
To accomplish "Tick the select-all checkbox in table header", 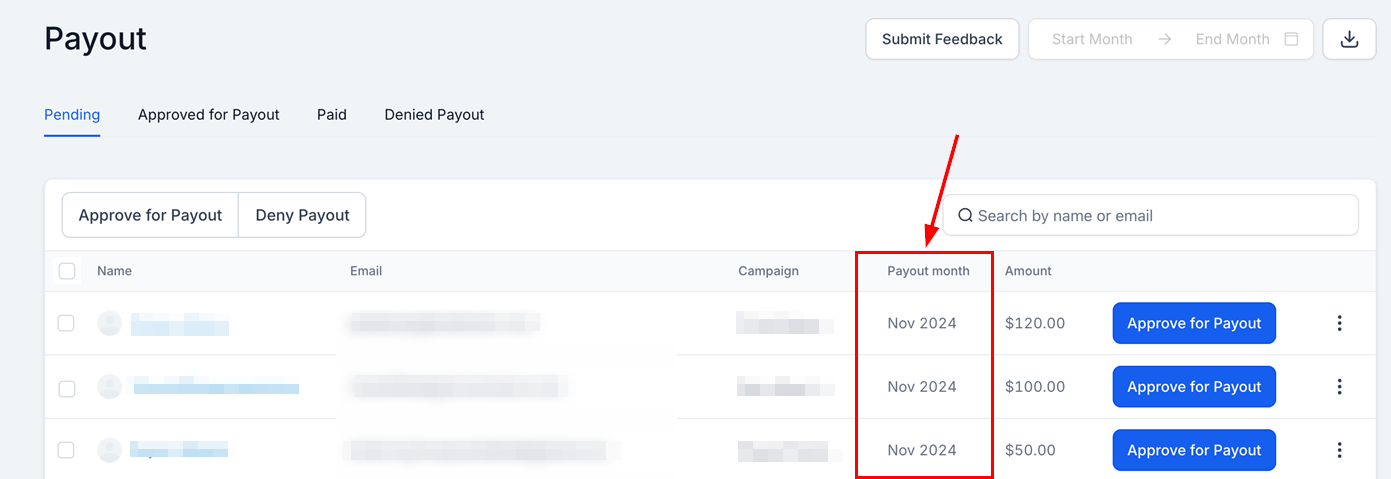I will [x=66, y=271].
